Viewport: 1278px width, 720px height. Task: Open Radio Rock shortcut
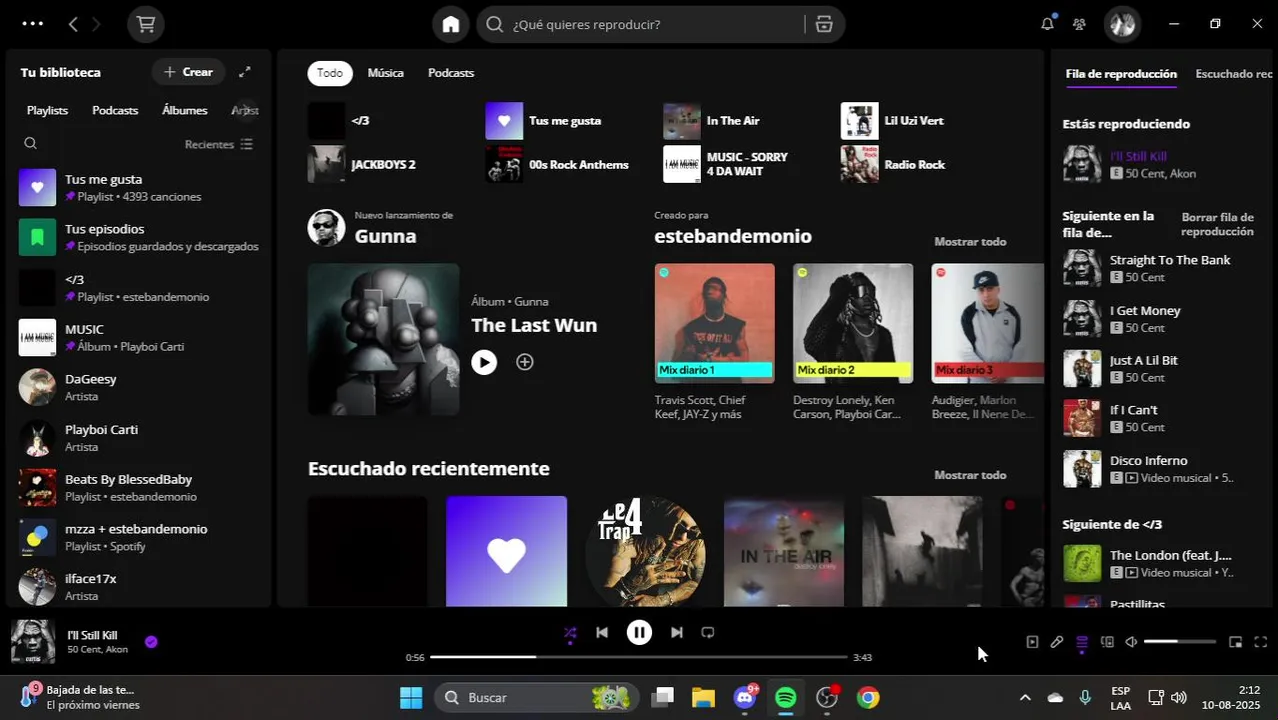925,164
